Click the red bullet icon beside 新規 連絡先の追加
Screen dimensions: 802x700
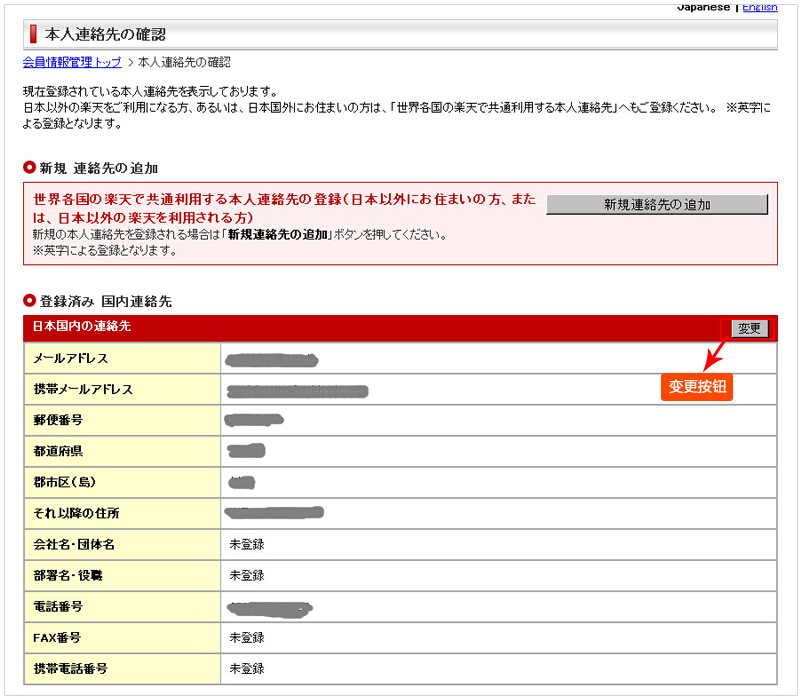tap(29, 167)
